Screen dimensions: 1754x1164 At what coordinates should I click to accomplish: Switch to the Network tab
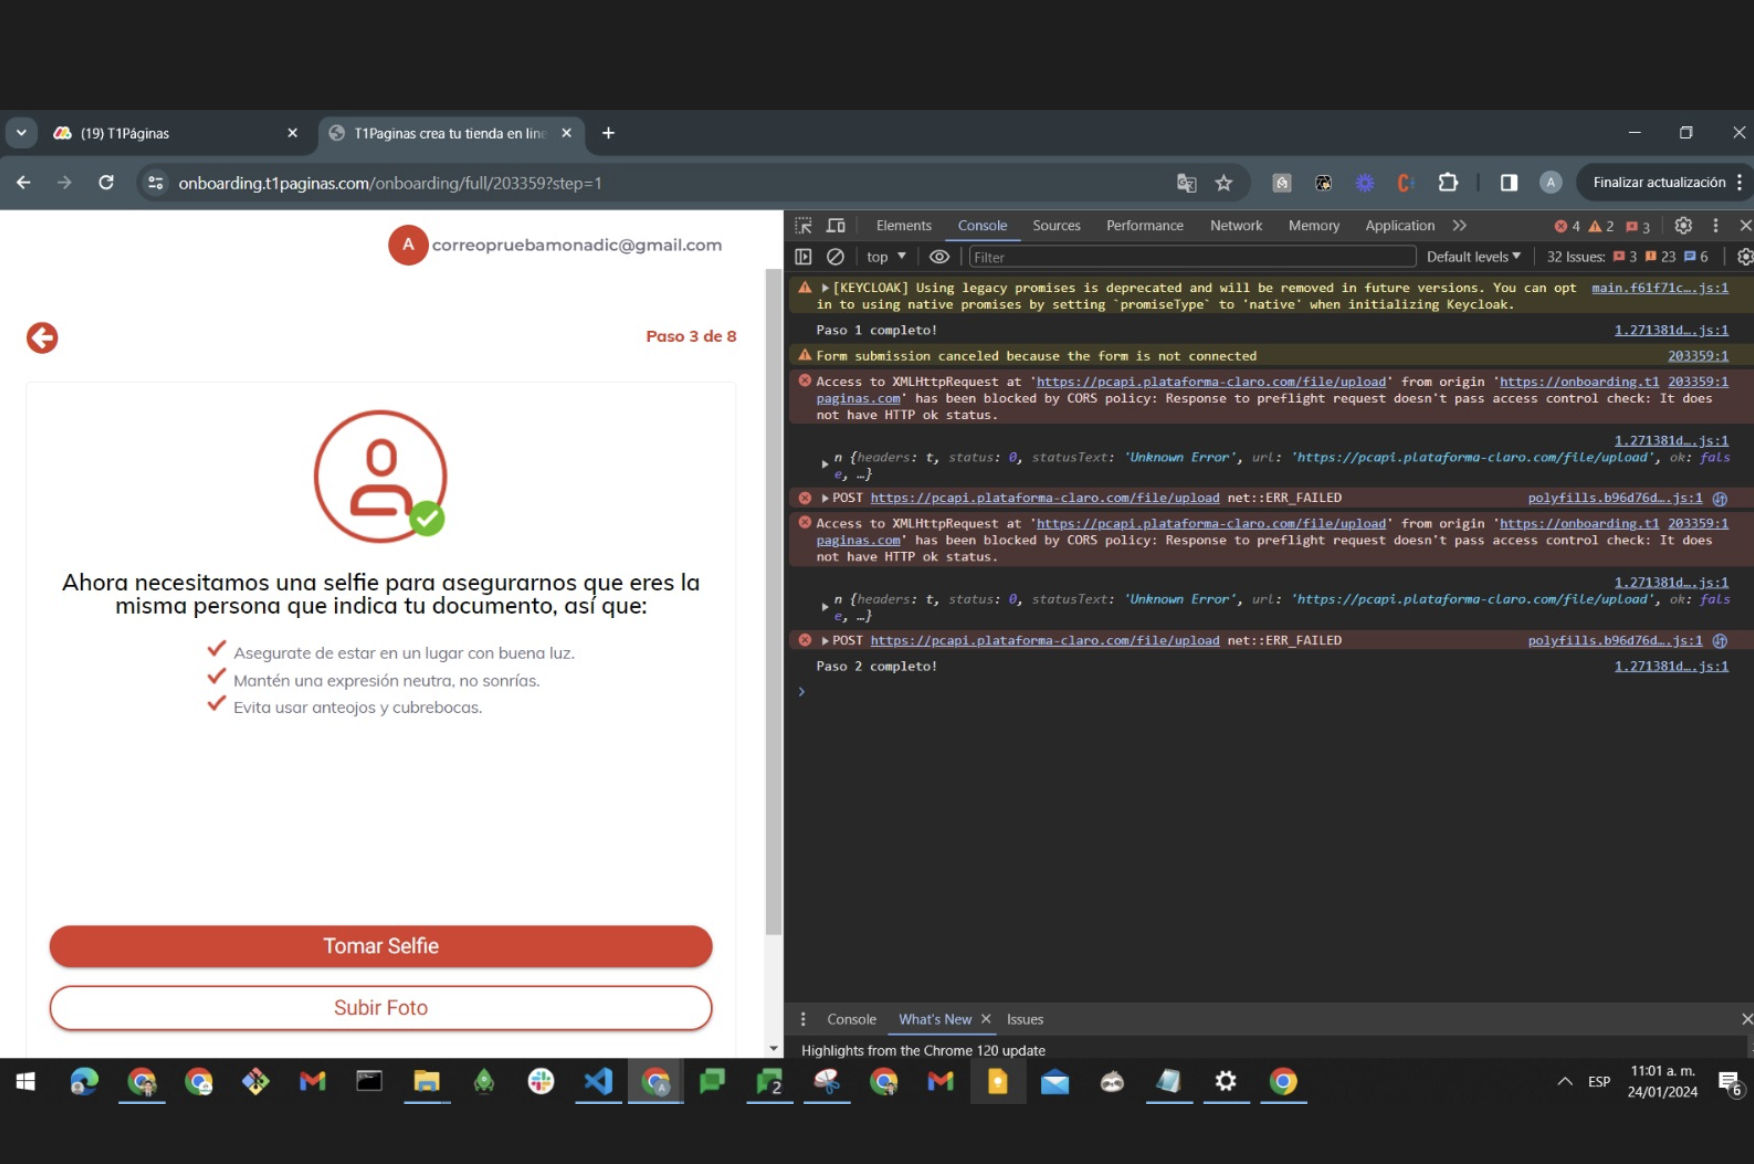pos(1235,226)
